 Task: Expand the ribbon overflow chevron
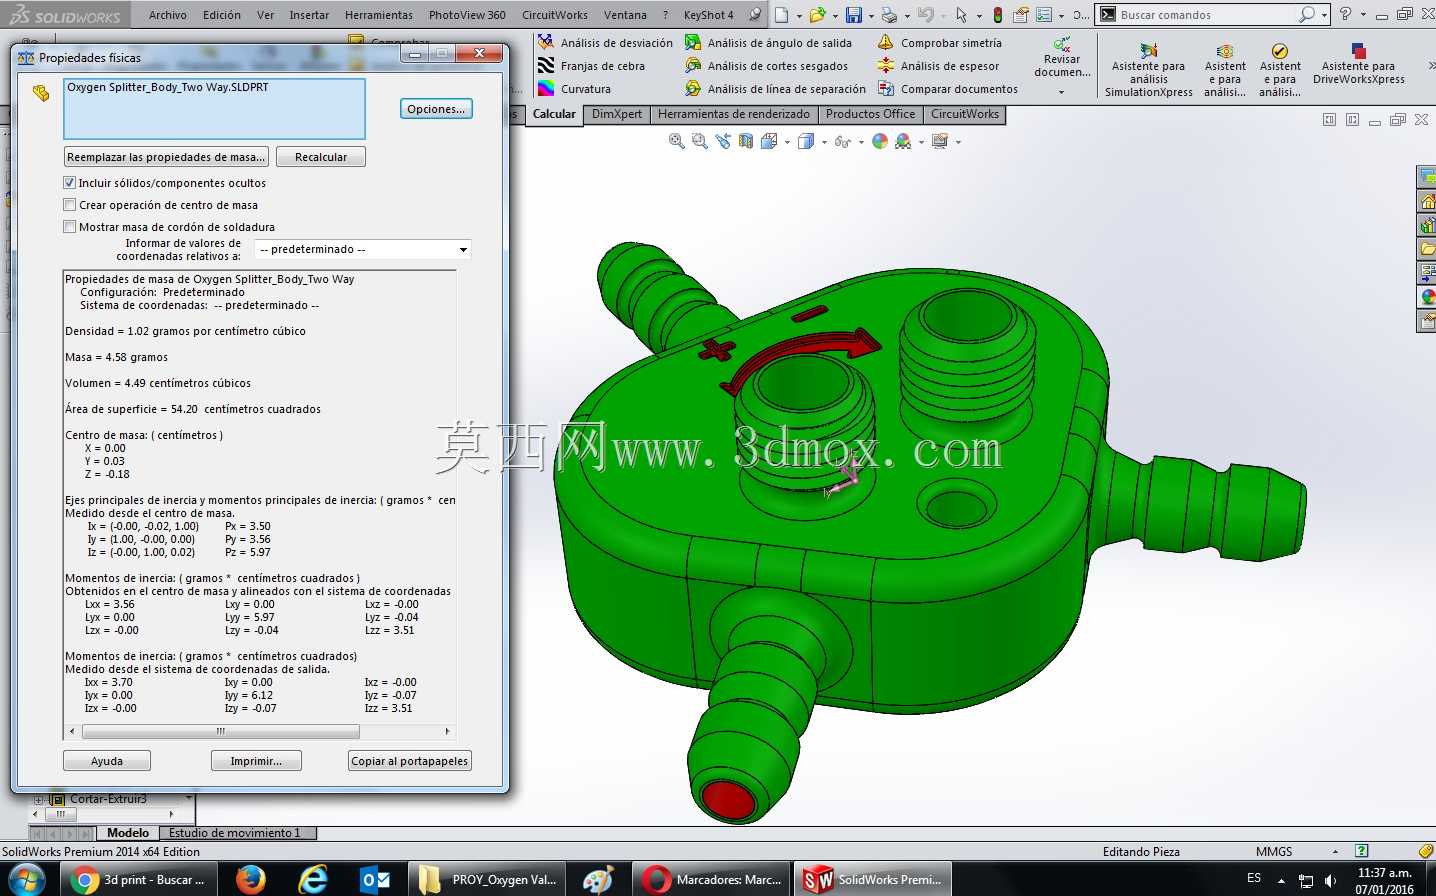1431,66
